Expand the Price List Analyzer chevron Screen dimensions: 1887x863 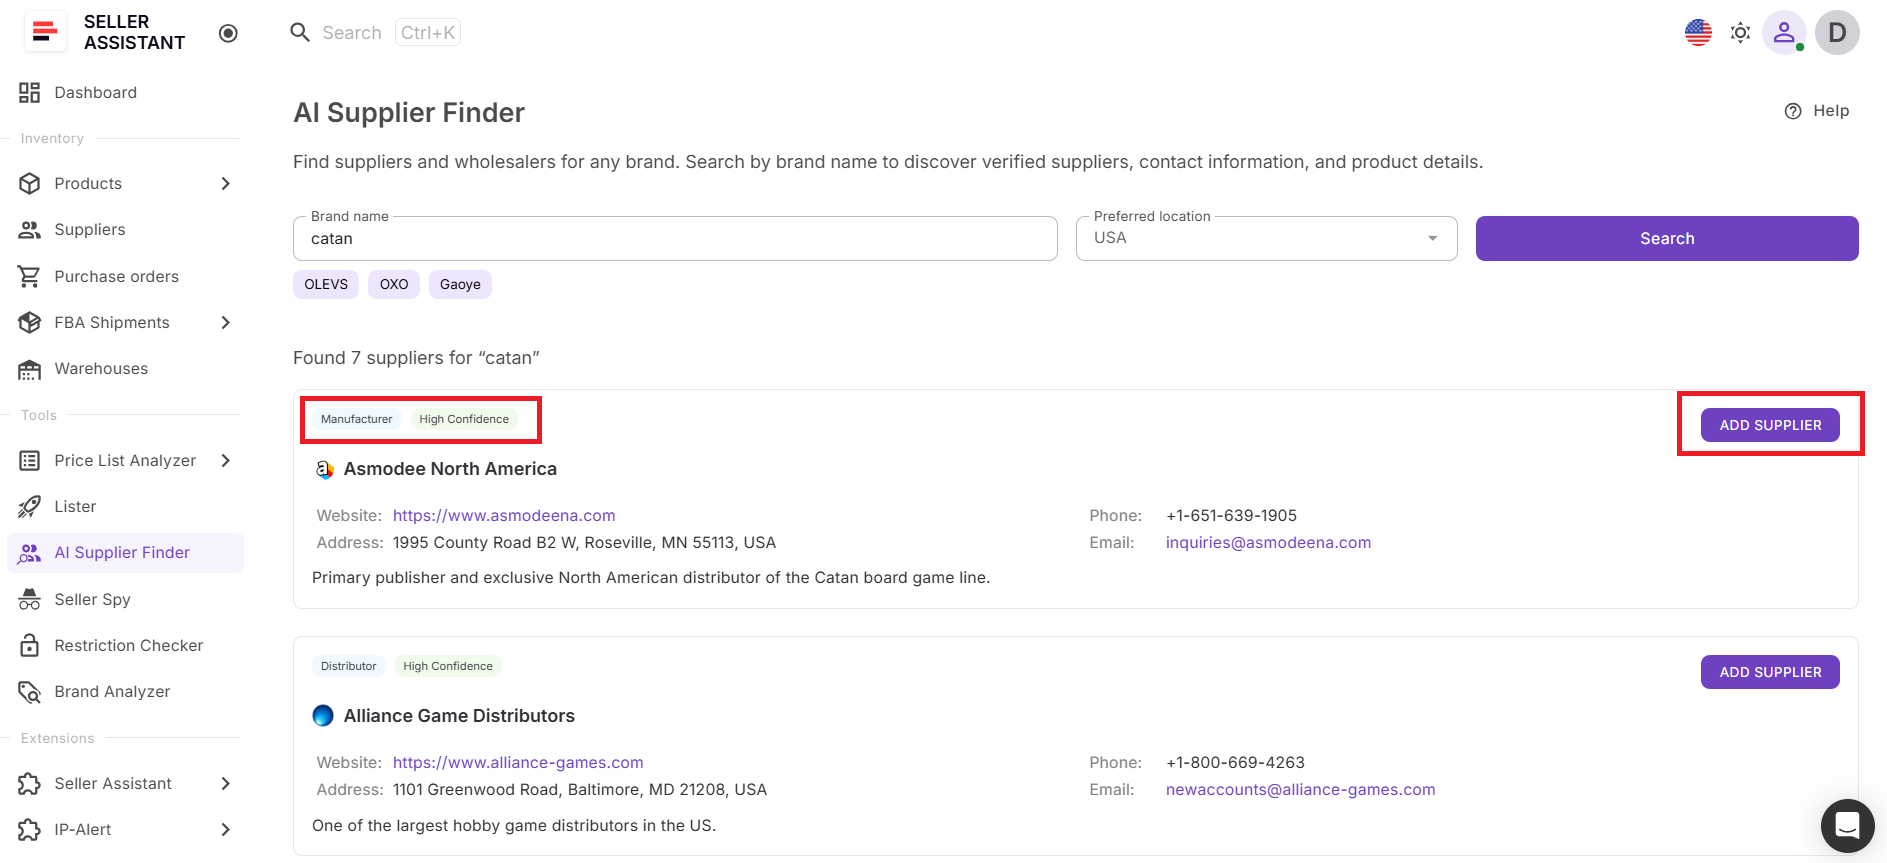[x=225, y=461]
